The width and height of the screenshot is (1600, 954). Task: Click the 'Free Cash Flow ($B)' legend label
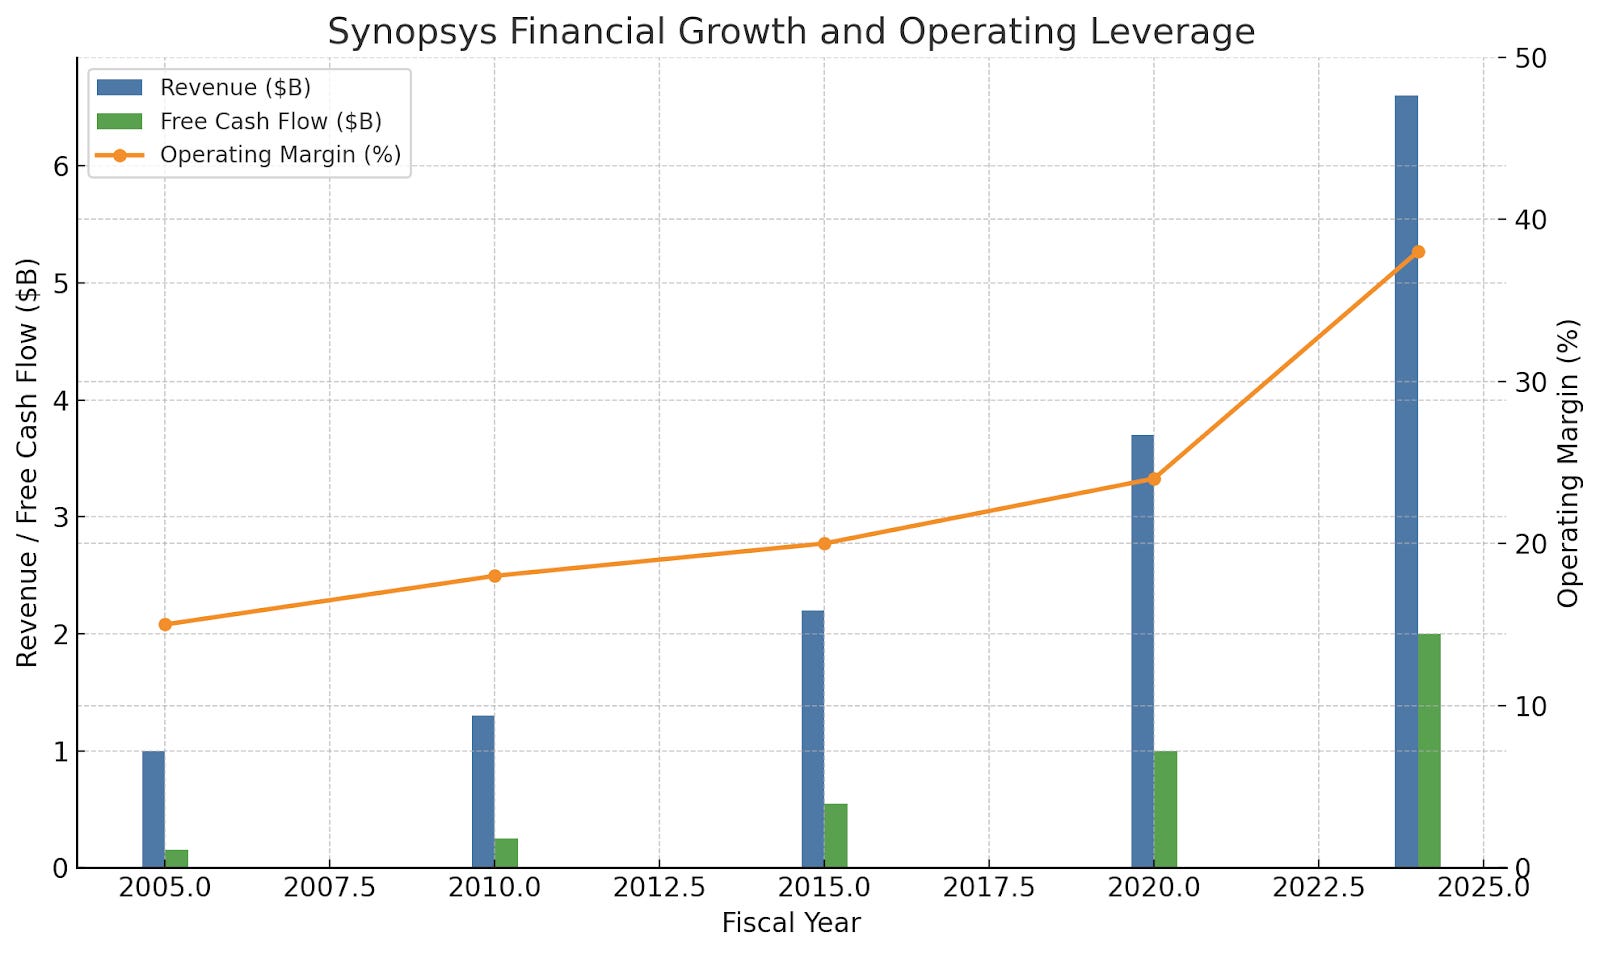click(x=271, y=121)
